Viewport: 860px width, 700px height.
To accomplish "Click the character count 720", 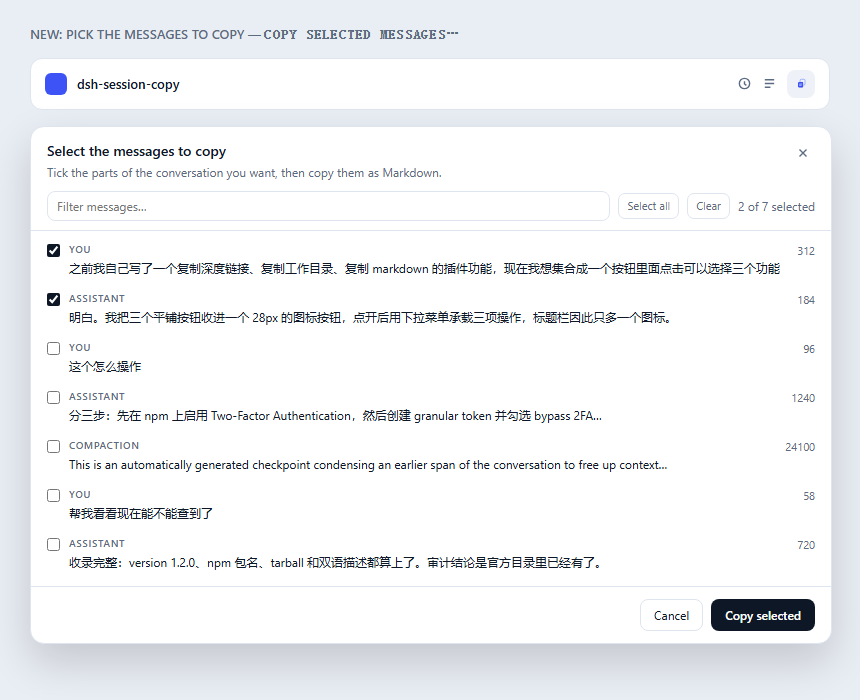I will (806, 545).
